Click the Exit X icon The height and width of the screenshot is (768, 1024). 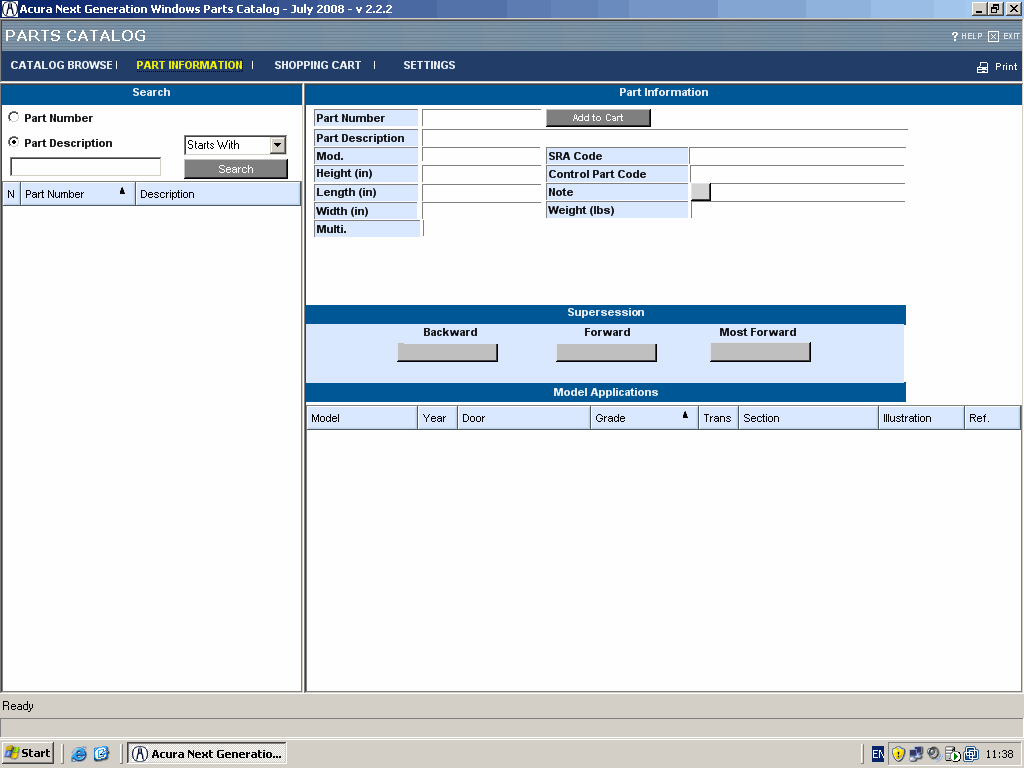point(993,36)
